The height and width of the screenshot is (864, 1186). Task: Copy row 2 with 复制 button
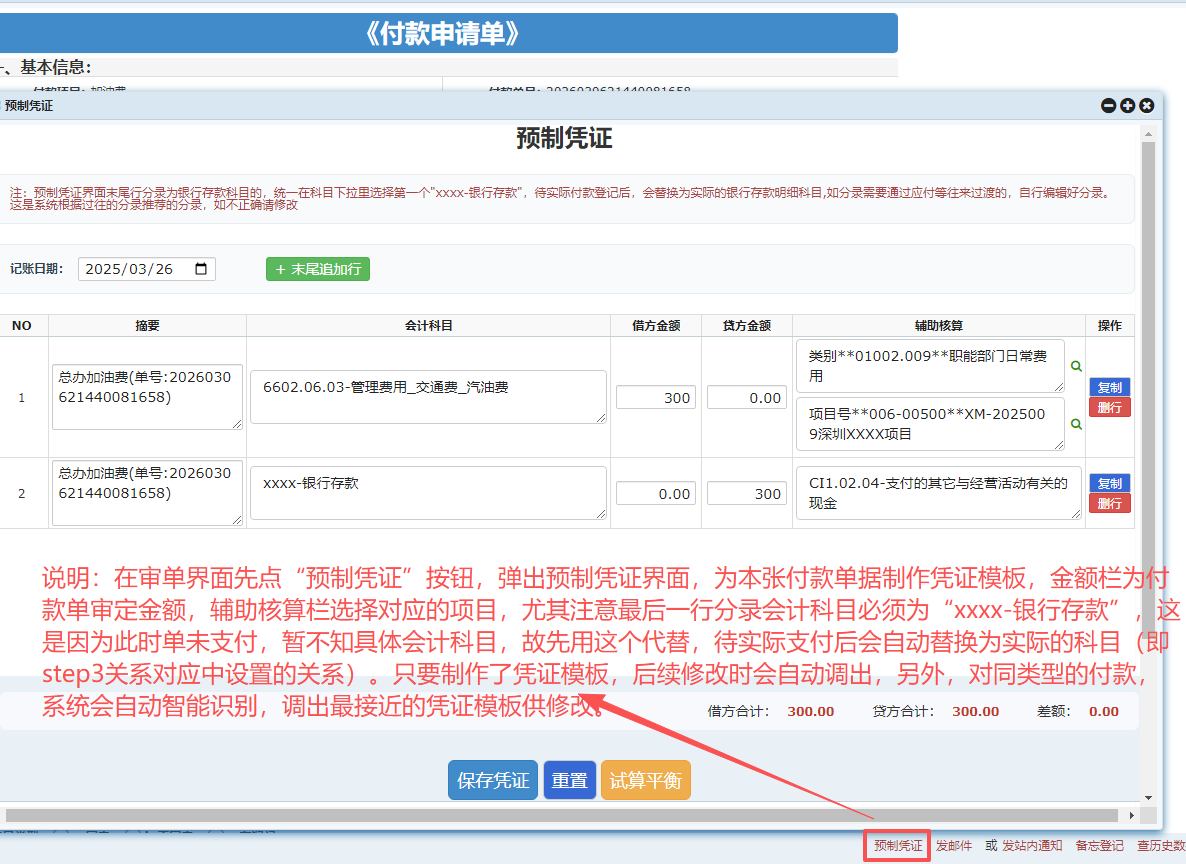pyautogui.click(x=1109, y=483)
